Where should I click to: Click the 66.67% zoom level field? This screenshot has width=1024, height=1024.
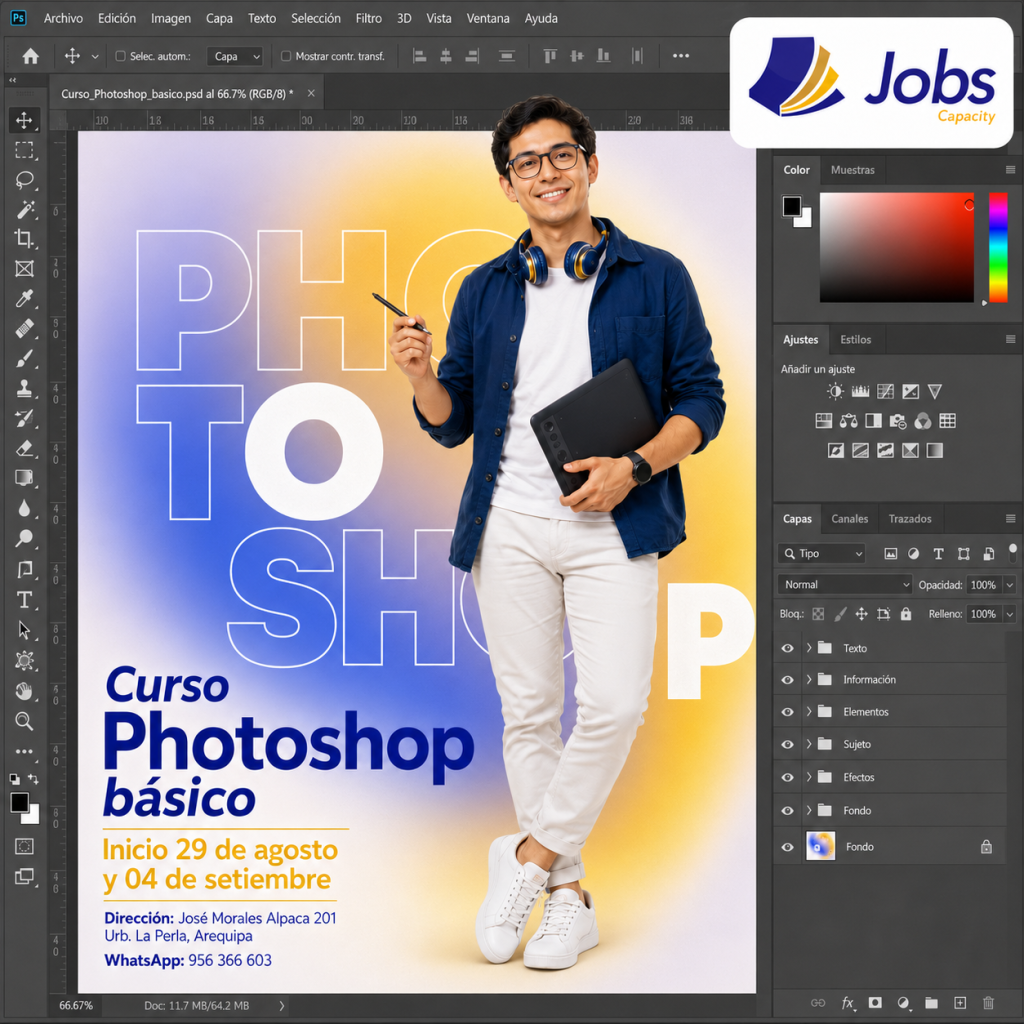(x=76, y=1006)
